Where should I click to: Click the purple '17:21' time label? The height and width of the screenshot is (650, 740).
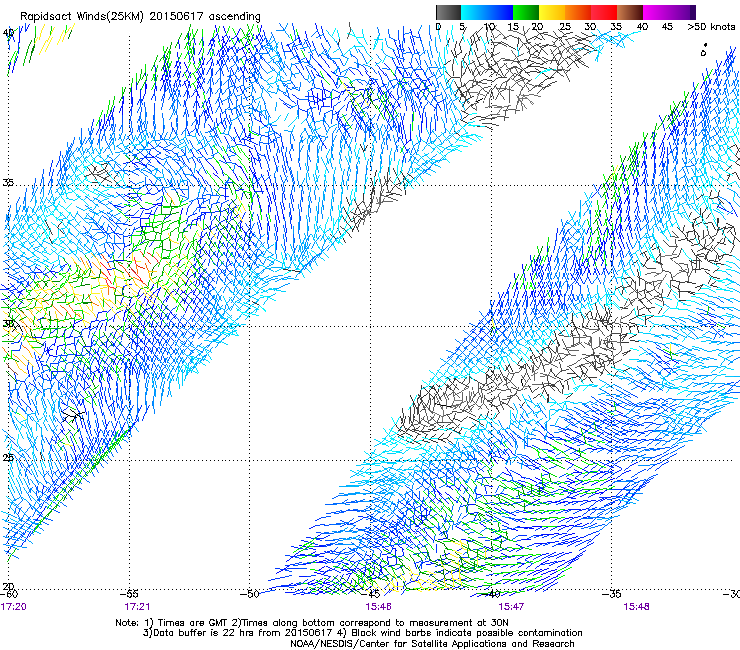[137, 607]
